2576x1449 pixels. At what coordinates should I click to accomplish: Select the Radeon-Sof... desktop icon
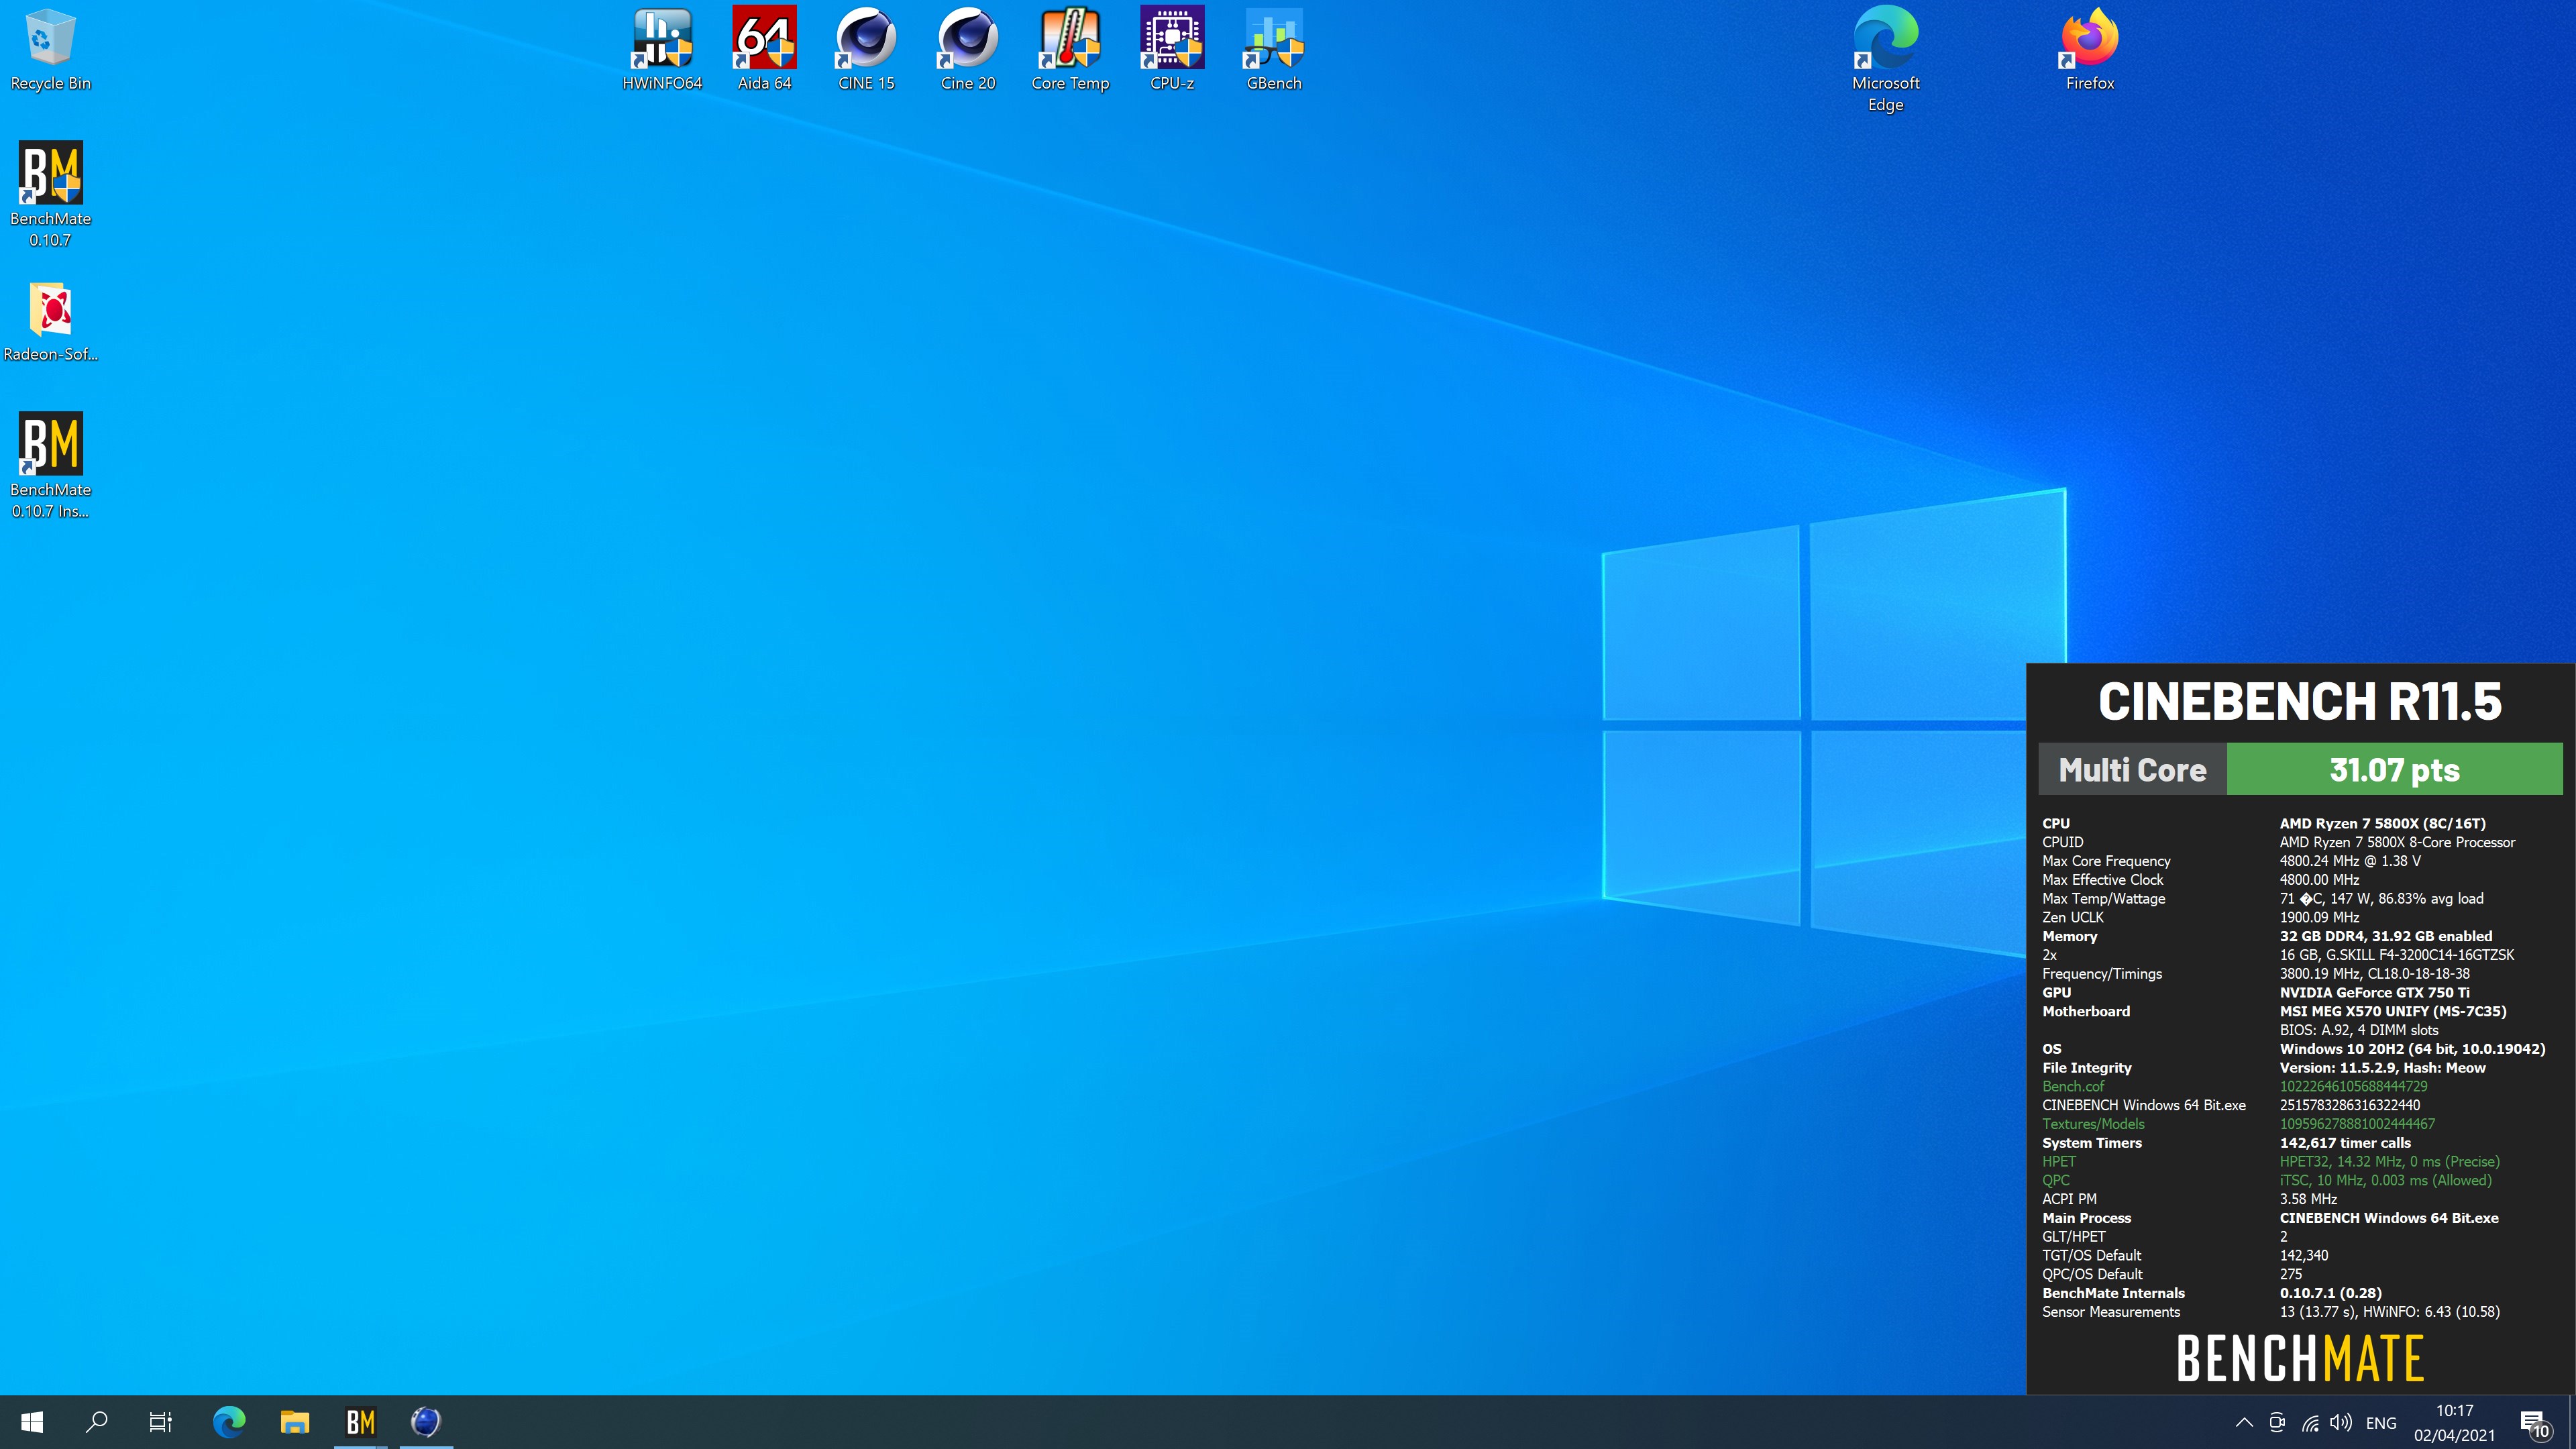[50, 322]
